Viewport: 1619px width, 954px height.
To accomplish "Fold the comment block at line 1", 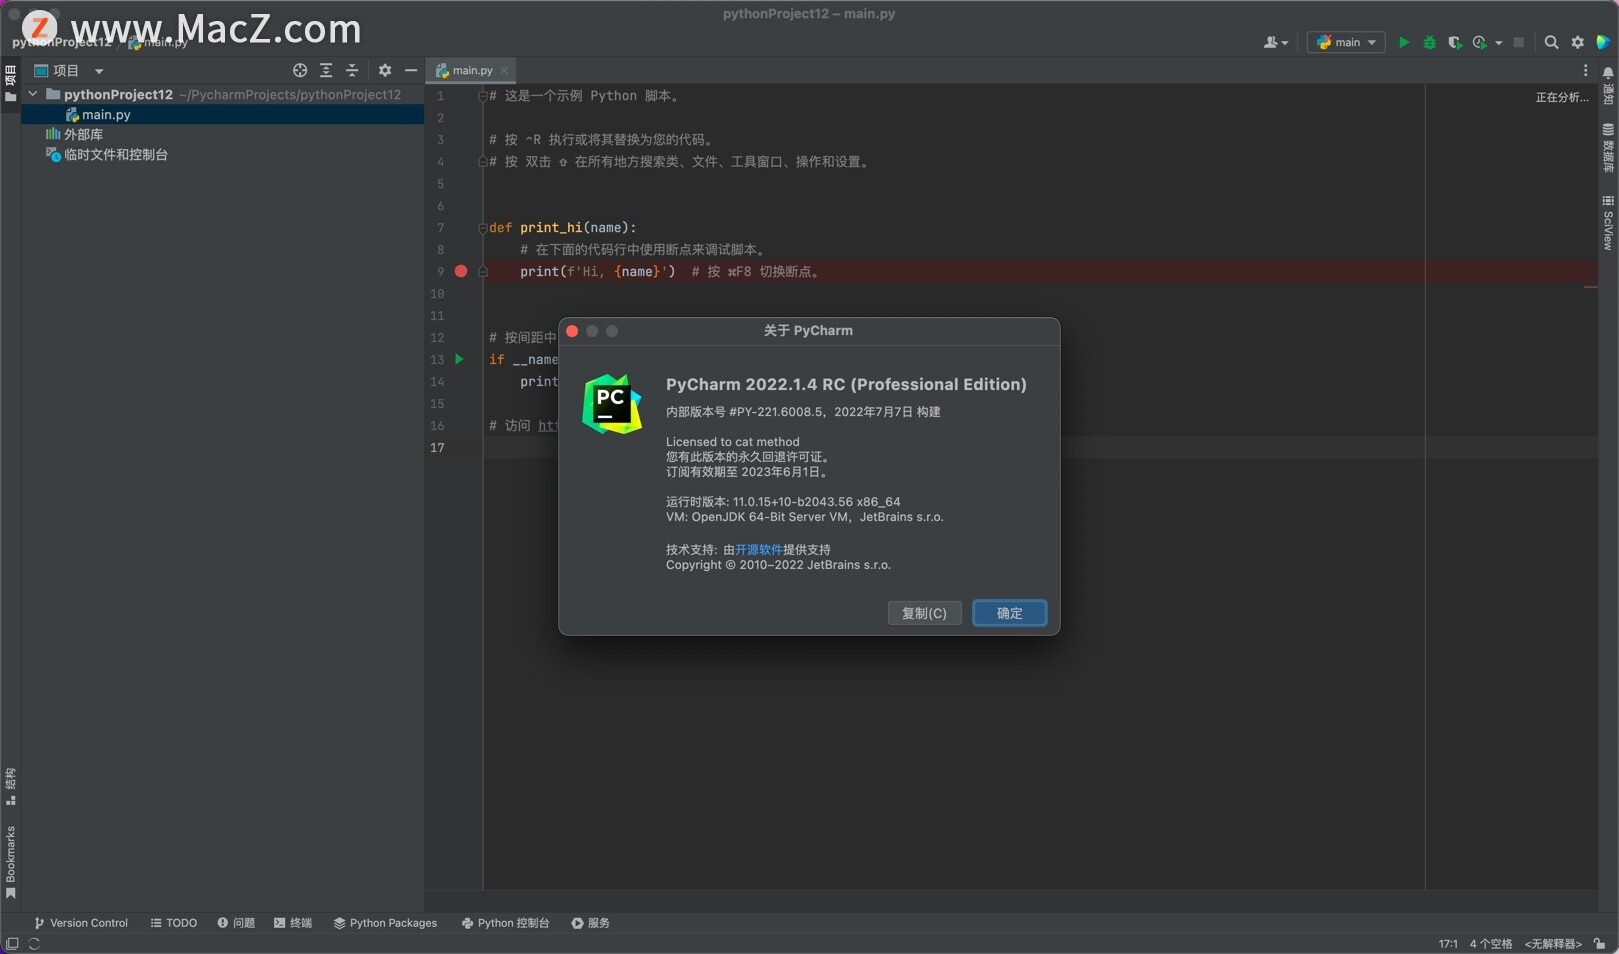I will pos(483,96).
